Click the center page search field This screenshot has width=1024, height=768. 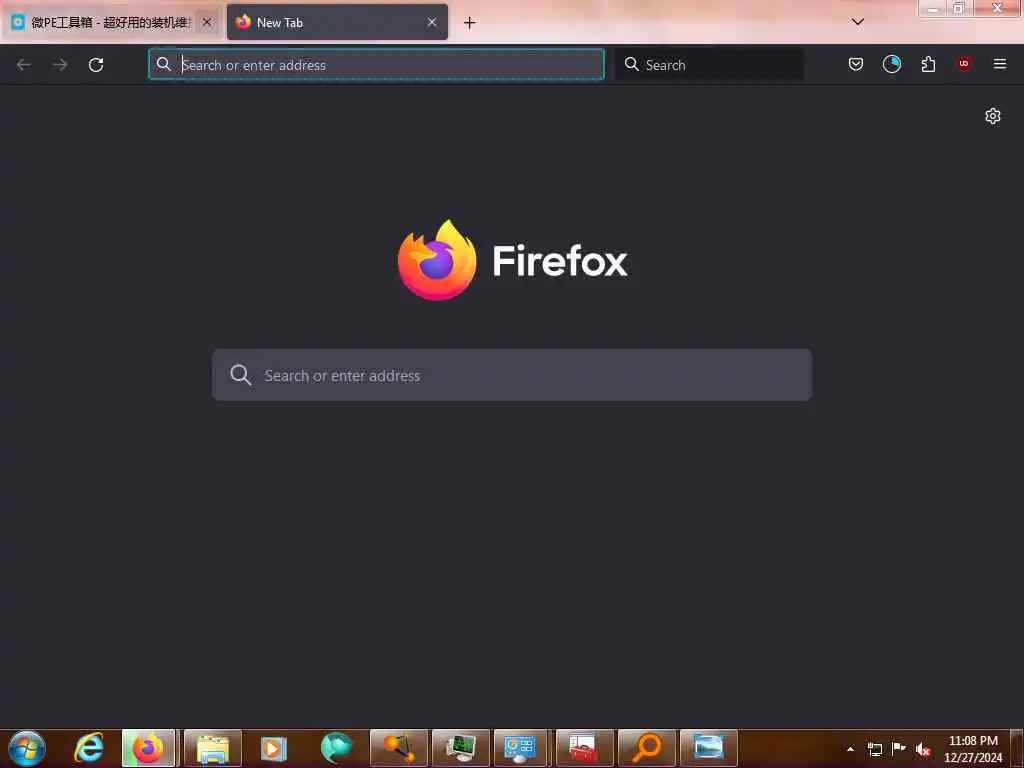click(x=512, y=375)
